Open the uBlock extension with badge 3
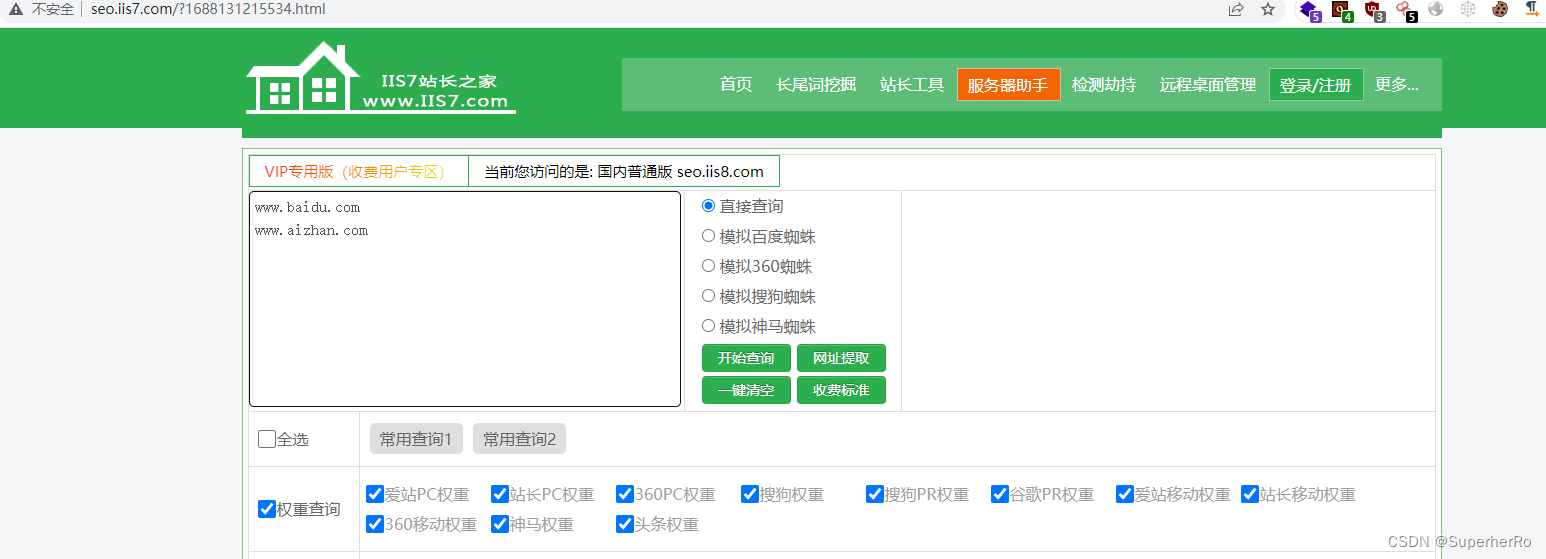The width and height of the screenshot is (1546, 559). [x=1373, y=10]
